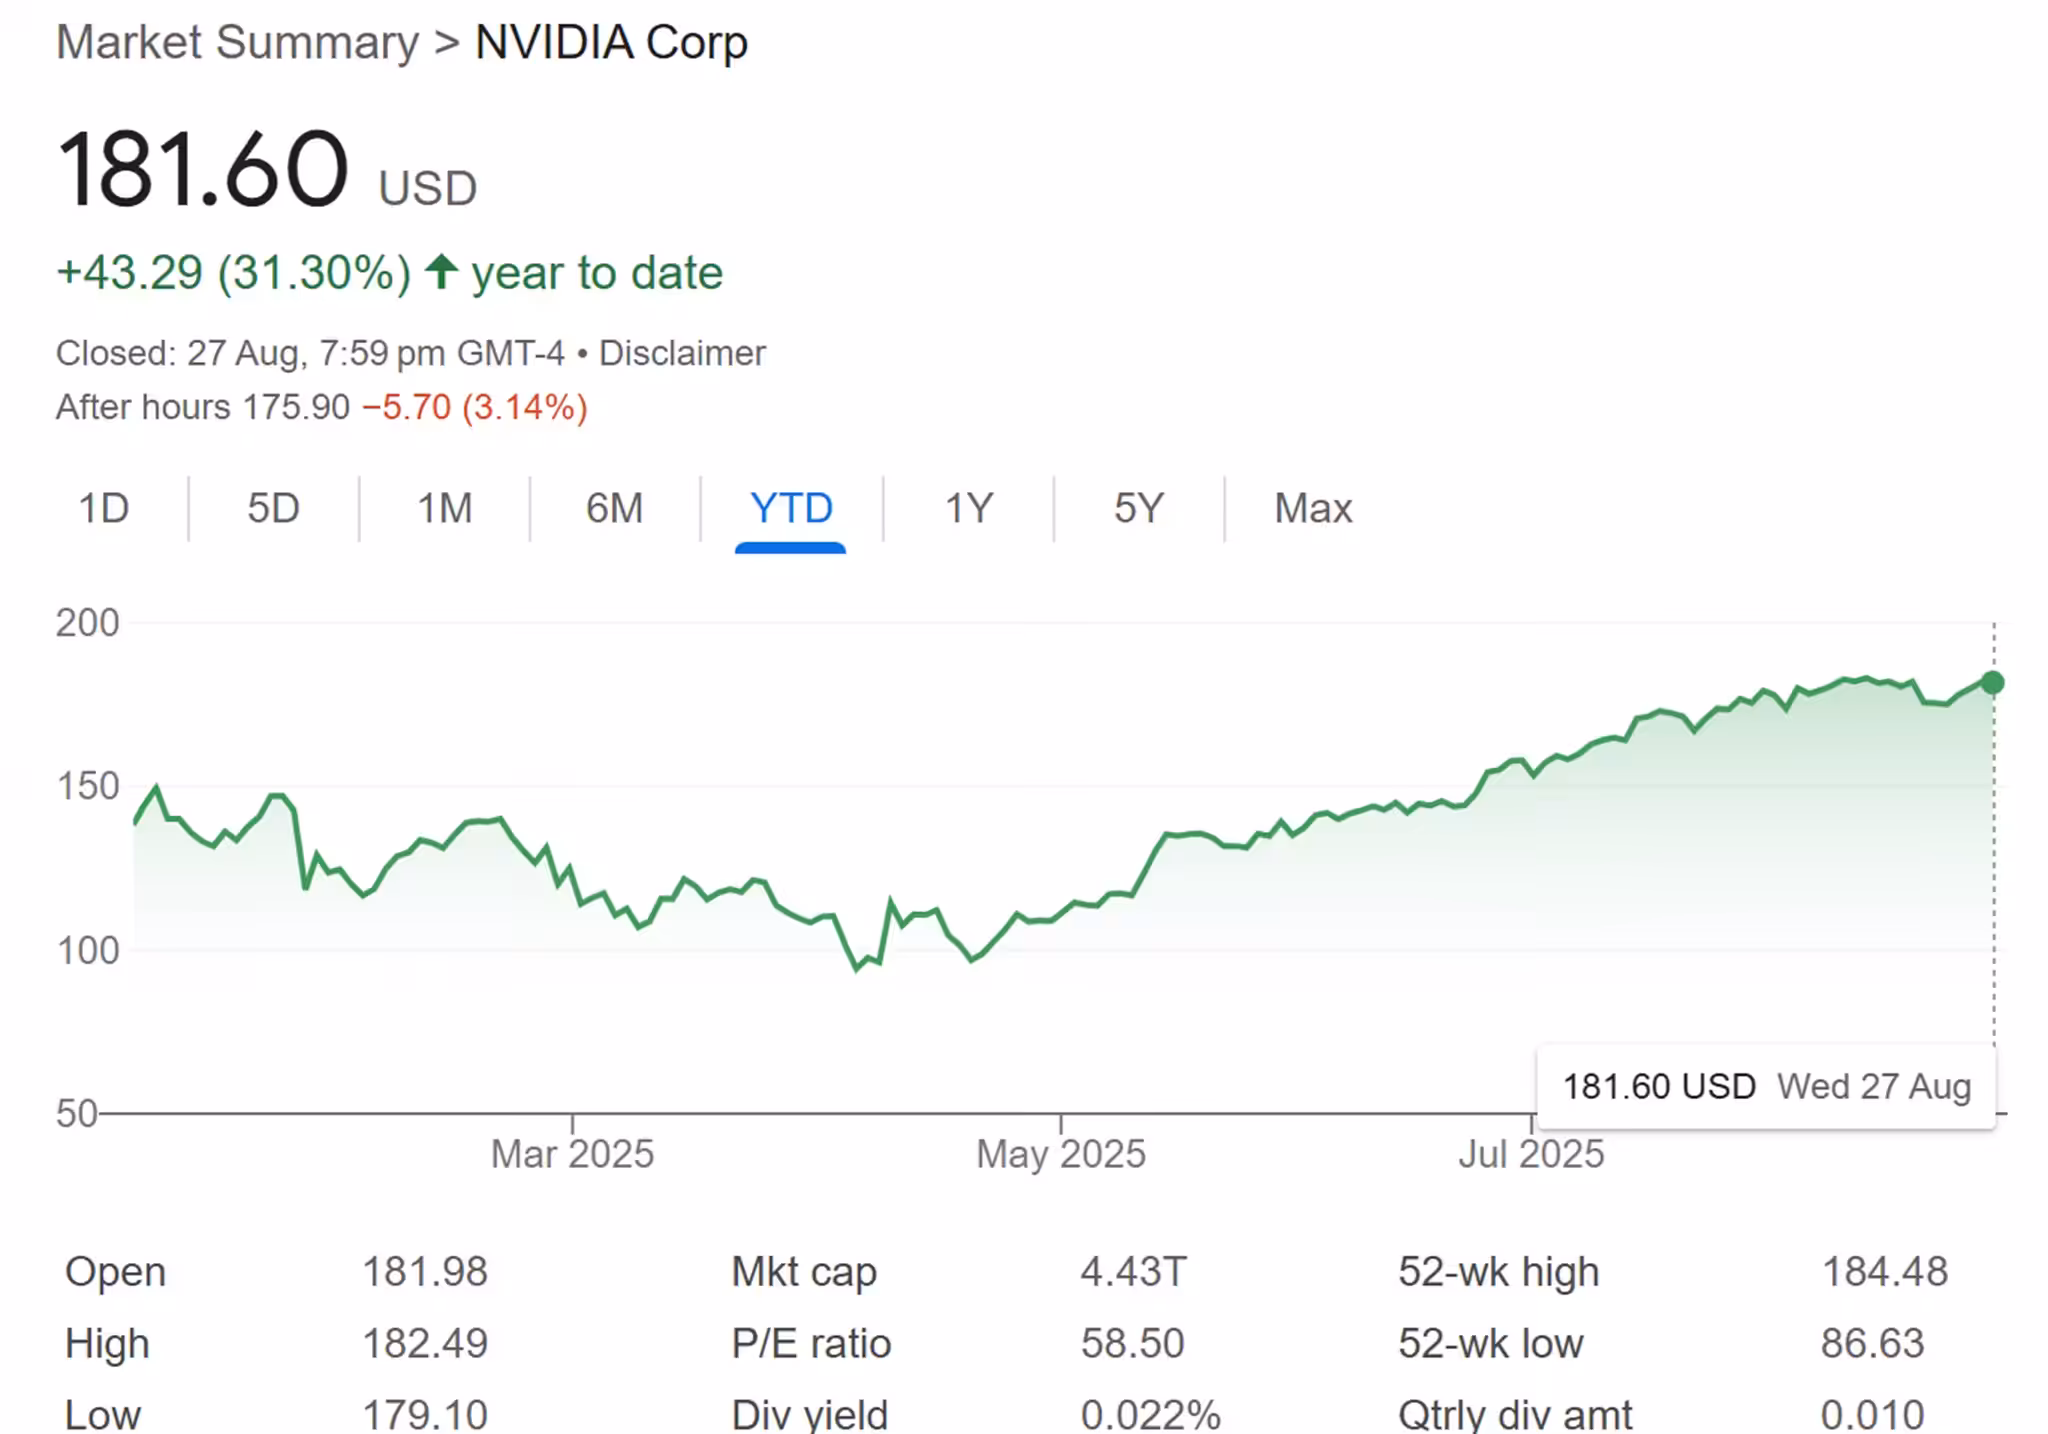Click the green up arrow icon

point(441,272)
